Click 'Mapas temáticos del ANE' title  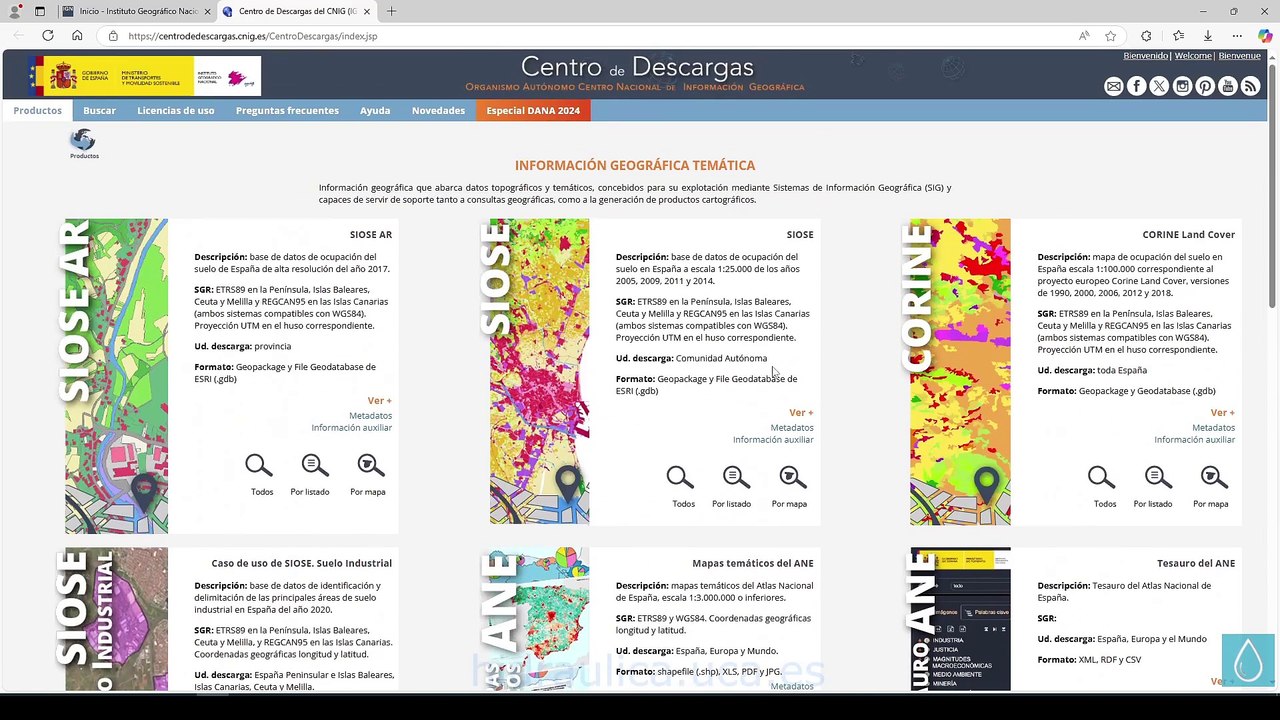tap(753, 563)
